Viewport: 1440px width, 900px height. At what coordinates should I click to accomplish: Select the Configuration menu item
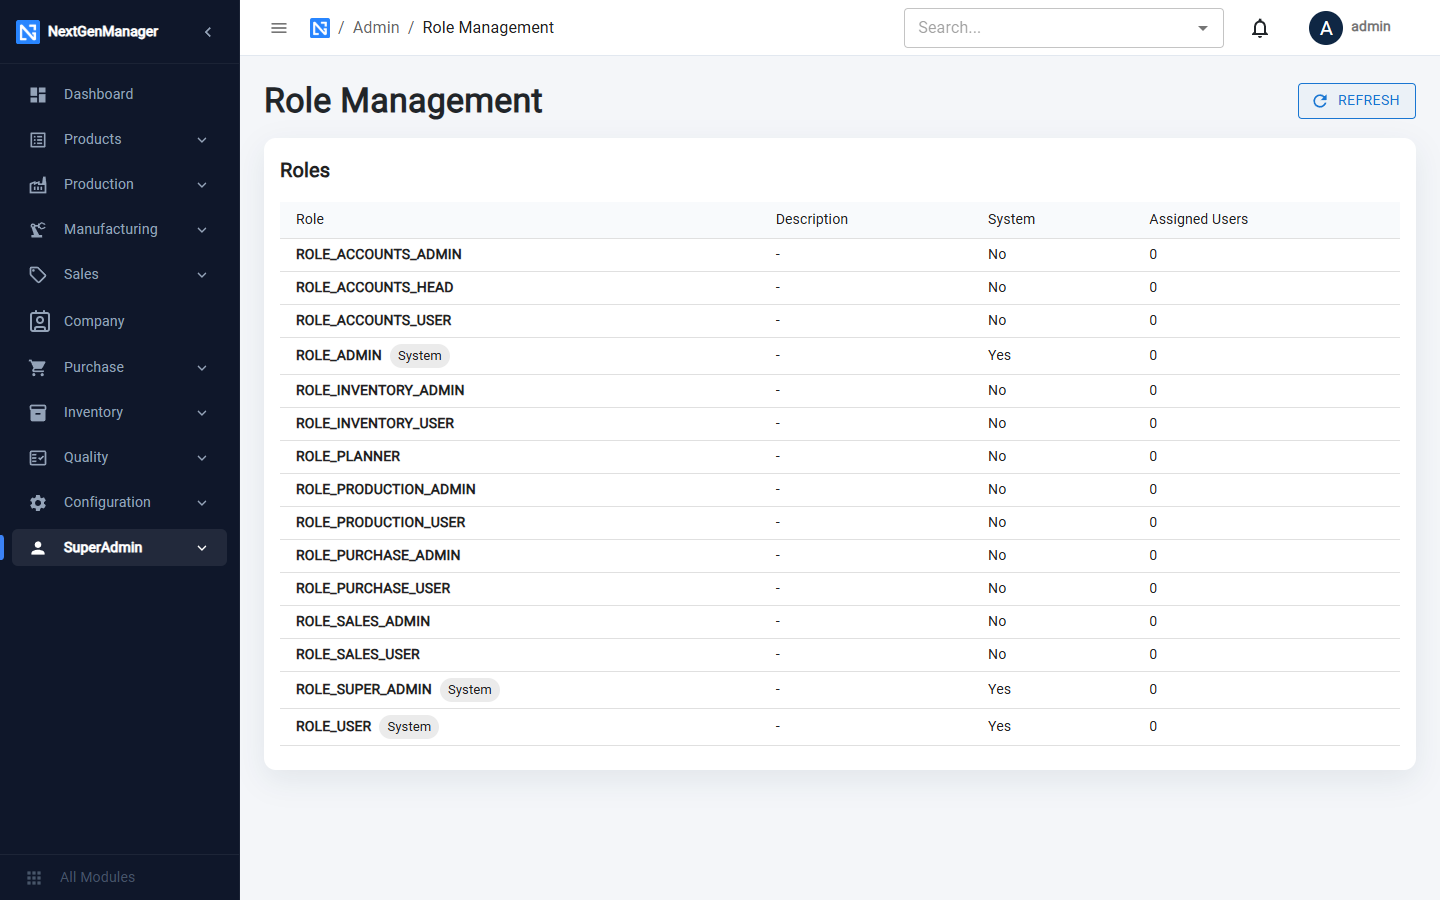(x=120, y=503)
